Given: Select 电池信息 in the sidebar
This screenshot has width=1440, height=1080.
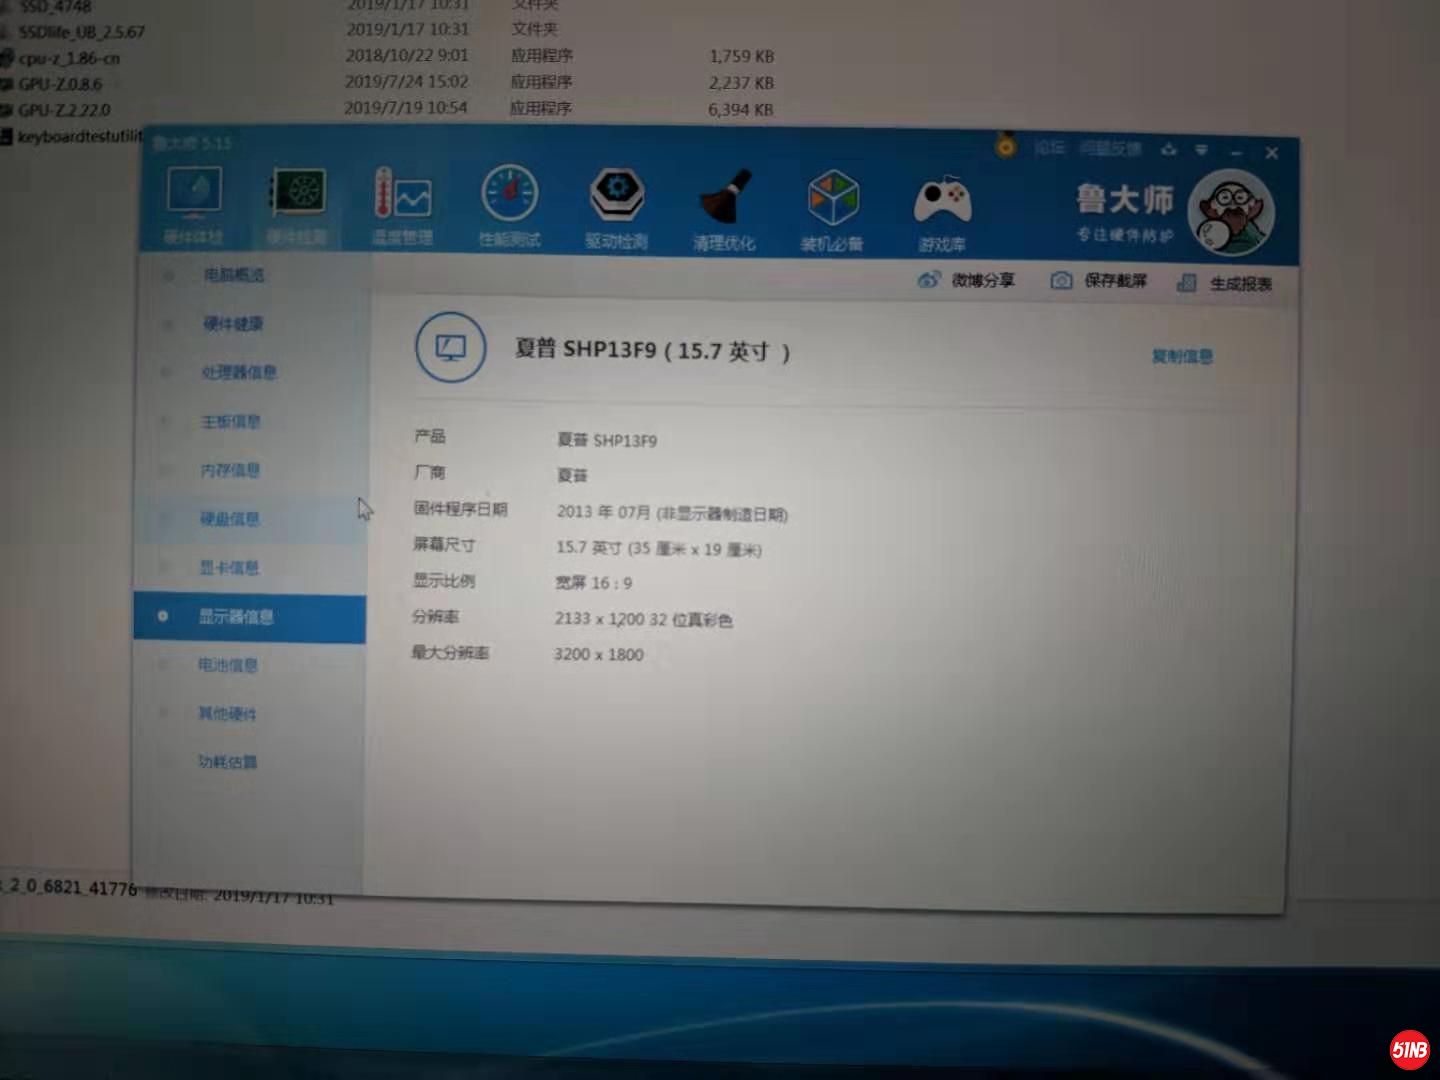Looking at the screenshot, I should tap(228, 665).
